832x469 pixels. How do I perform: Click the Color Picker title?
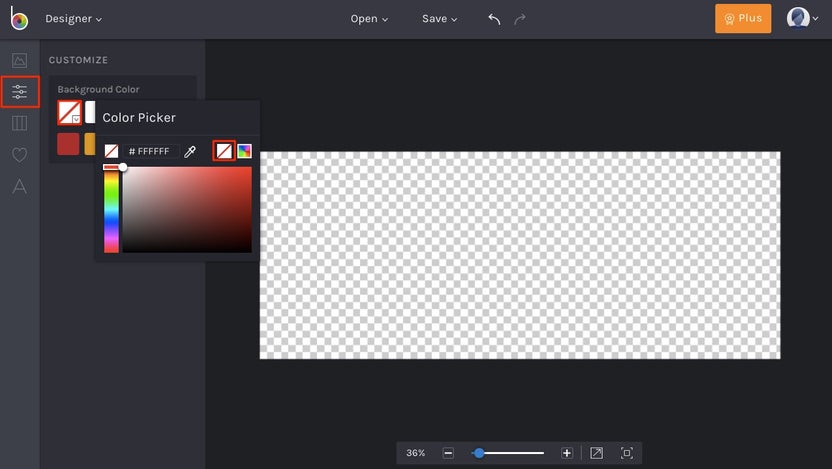[x=139, y=118]
